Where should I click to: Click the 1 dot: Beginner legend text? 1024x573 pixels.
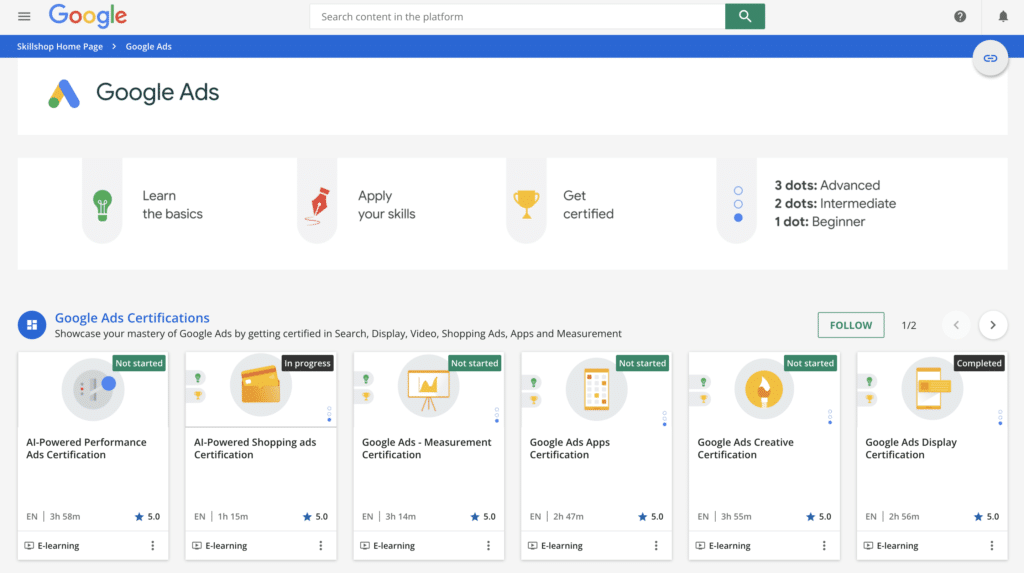point(820,222)
